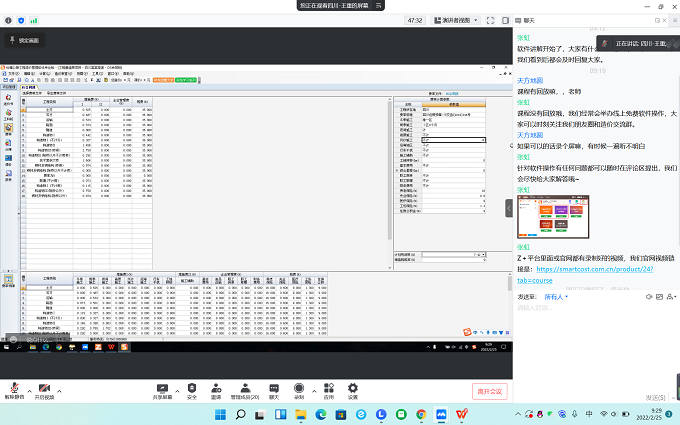Open the smartcost.com.cn product link
The width and height of the screenshot is (680, 425).
pos(595,269)
